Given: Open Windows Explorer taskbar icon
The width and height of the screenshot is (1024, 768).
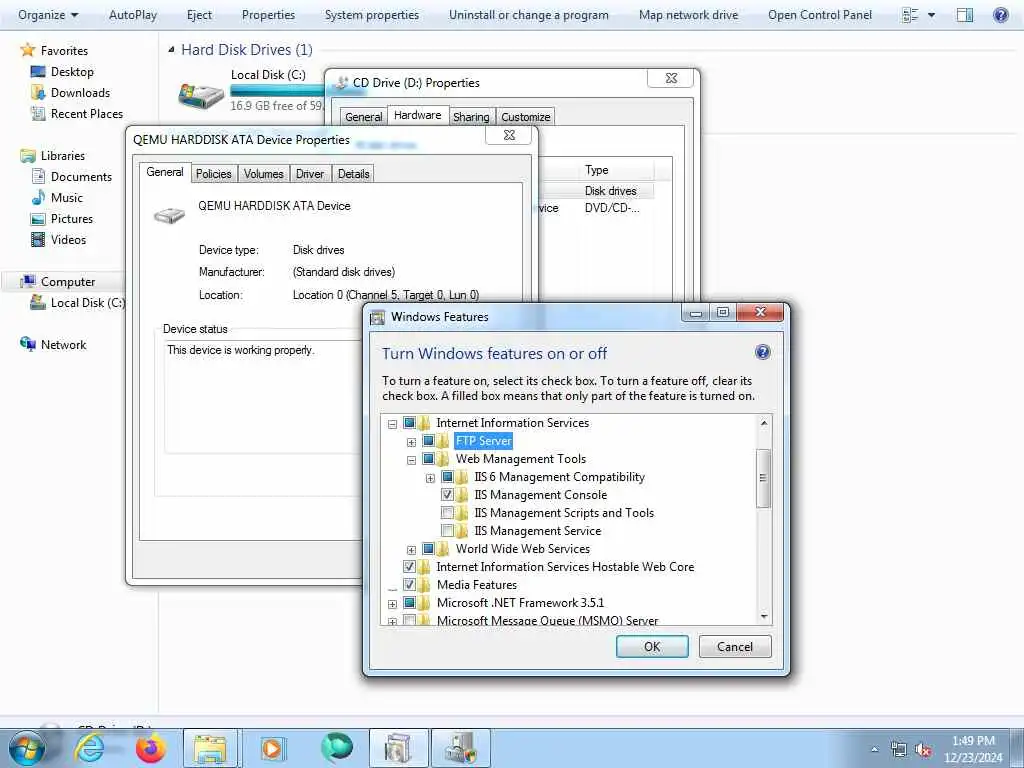Looking at the screenshot, I should click(x=210, y=749).
